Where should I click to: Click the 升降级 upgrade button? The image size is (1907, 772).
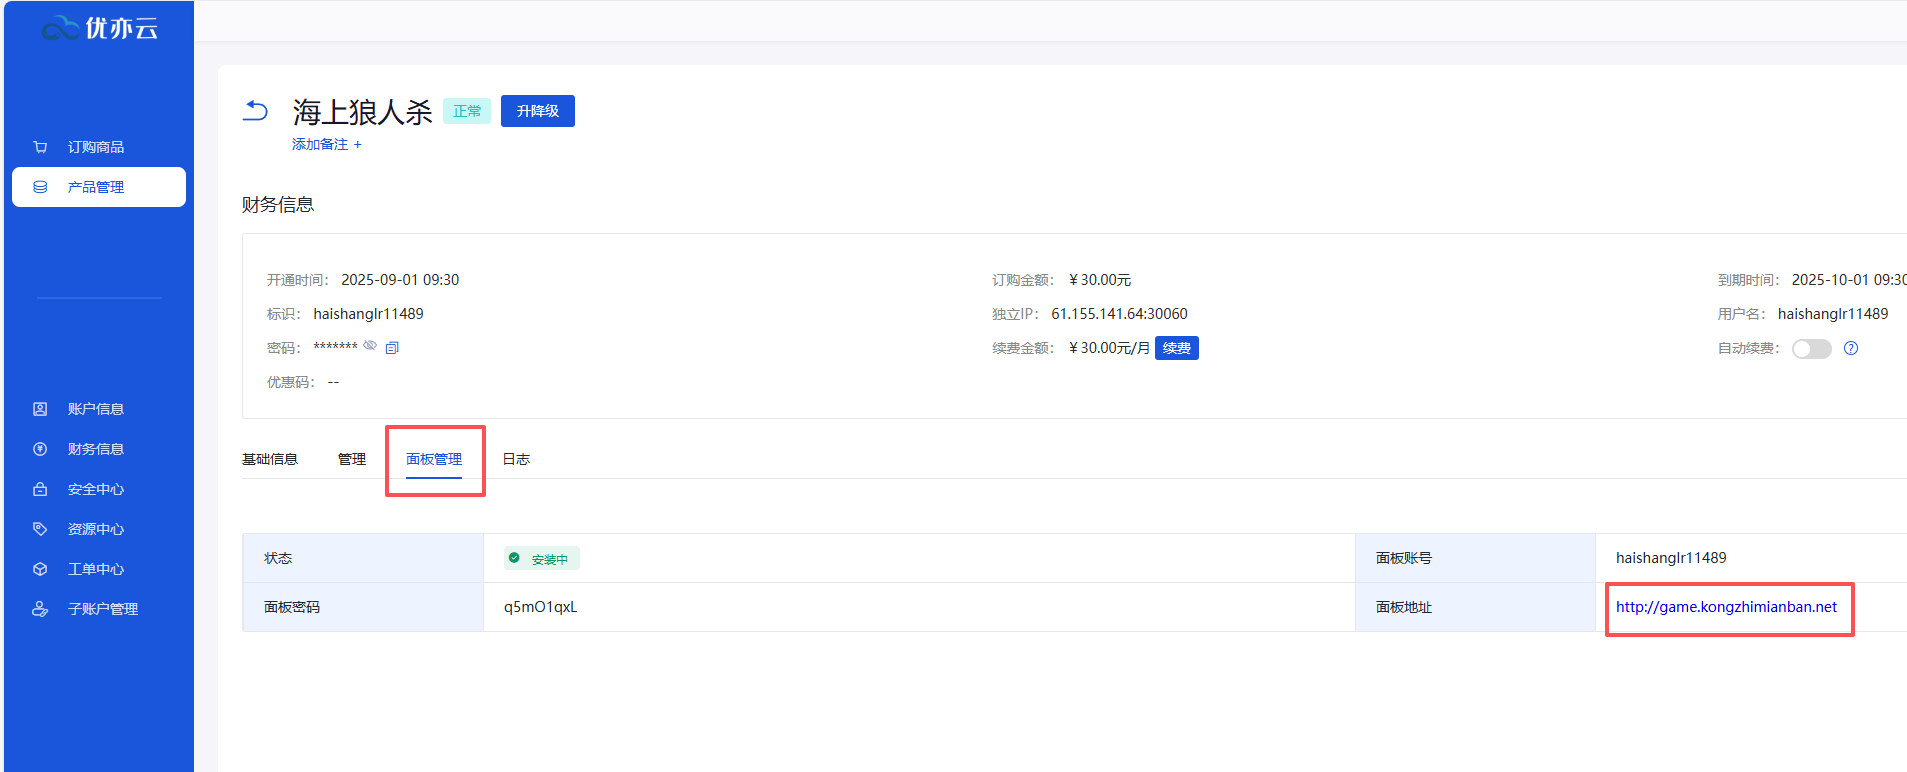537,111
